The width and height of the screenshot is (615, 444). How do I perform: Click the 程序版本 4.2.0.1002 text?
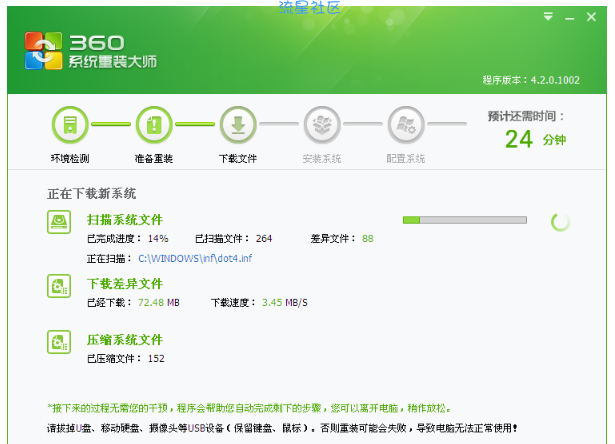pyautogui.click(x=531, y=80)
